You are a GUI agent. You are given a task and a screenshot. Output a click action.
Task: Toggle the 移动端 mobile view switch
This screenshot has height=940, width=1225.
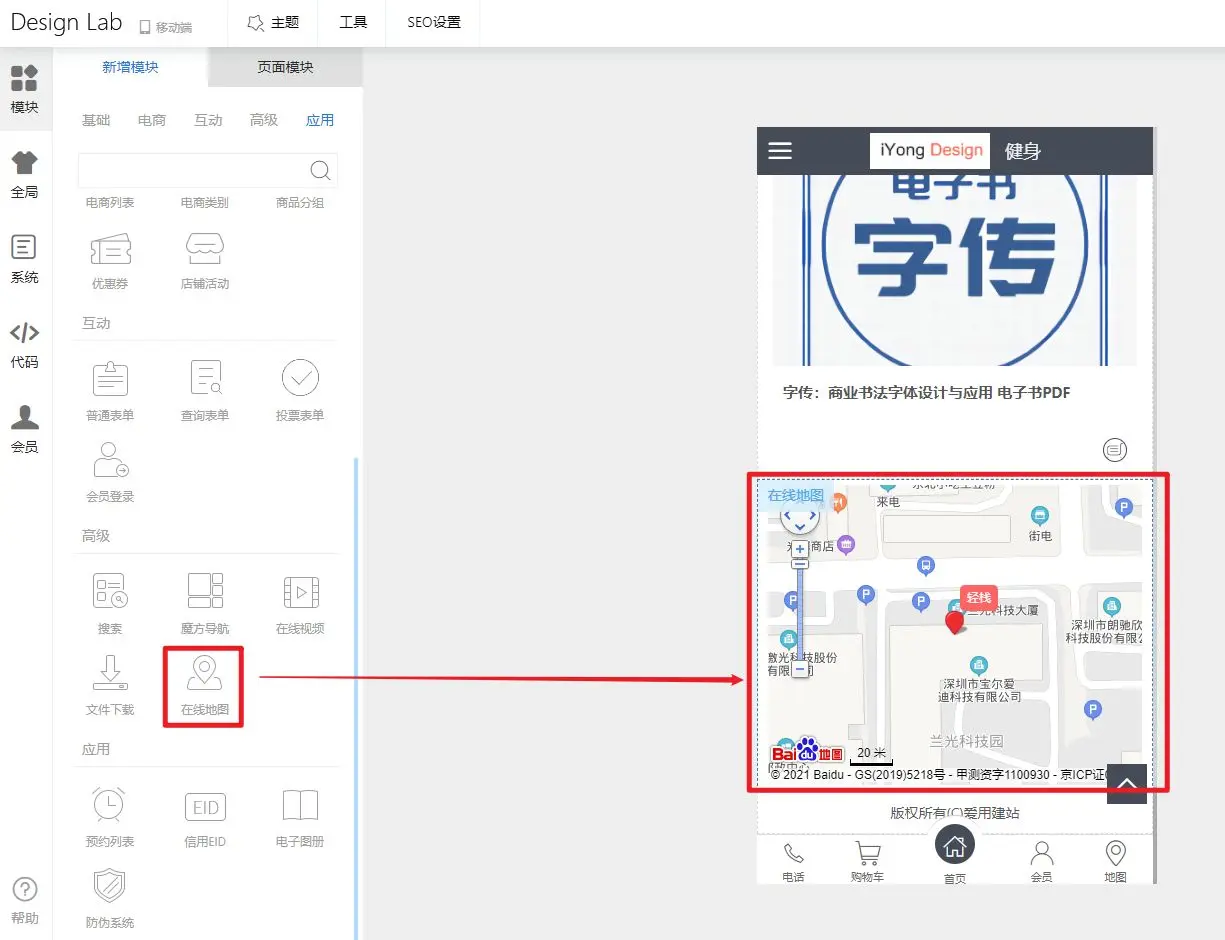tap(166, 27)
